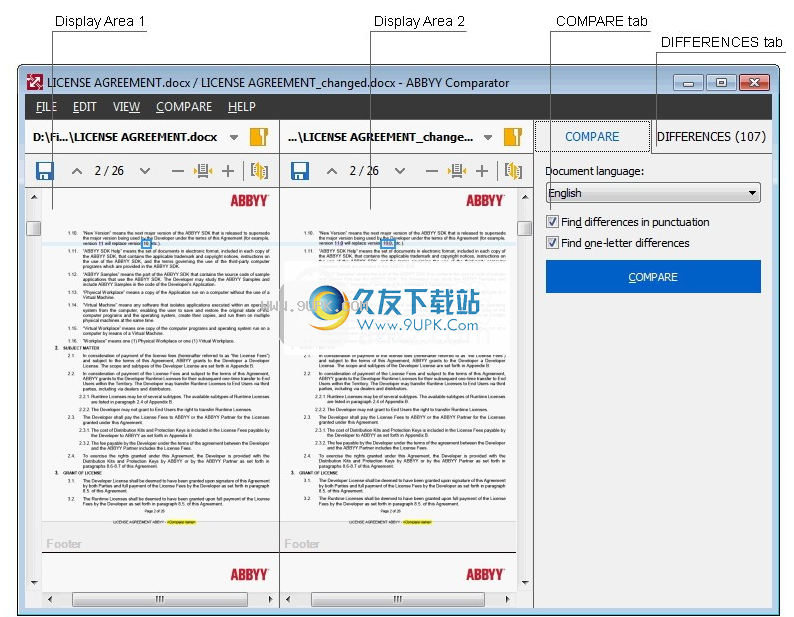Open the COMPARE menu in the menu bar
The image size is (794, 617).
pos(184,107)
